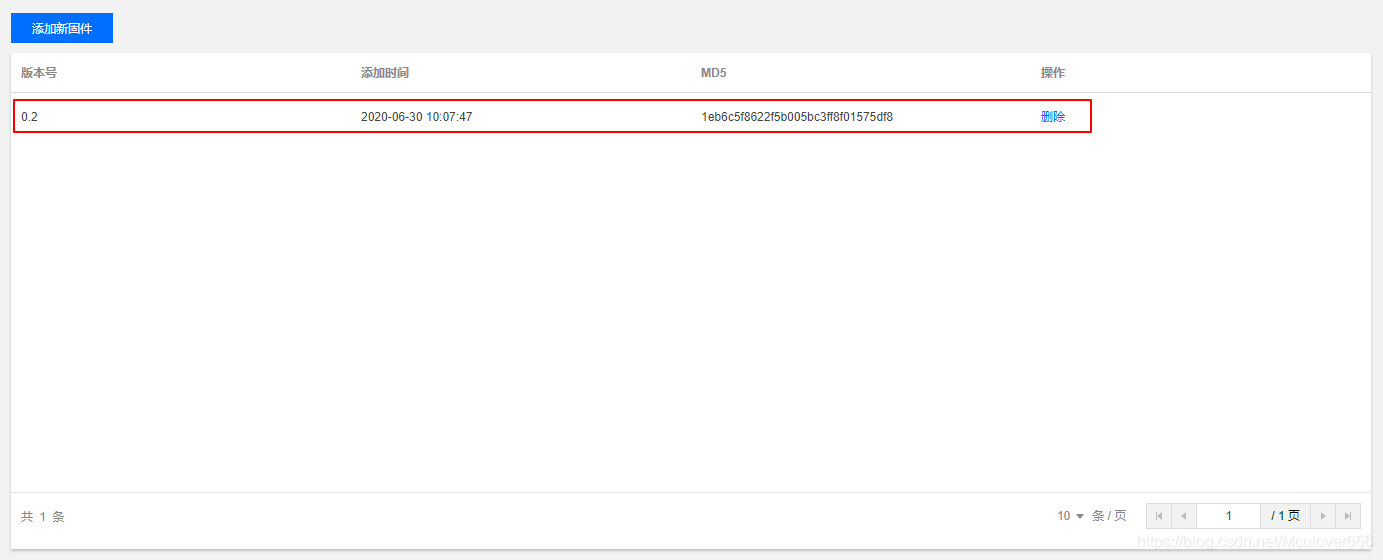Click the 共 1 条 total count
1383x560 pixels.
point(43,517)
